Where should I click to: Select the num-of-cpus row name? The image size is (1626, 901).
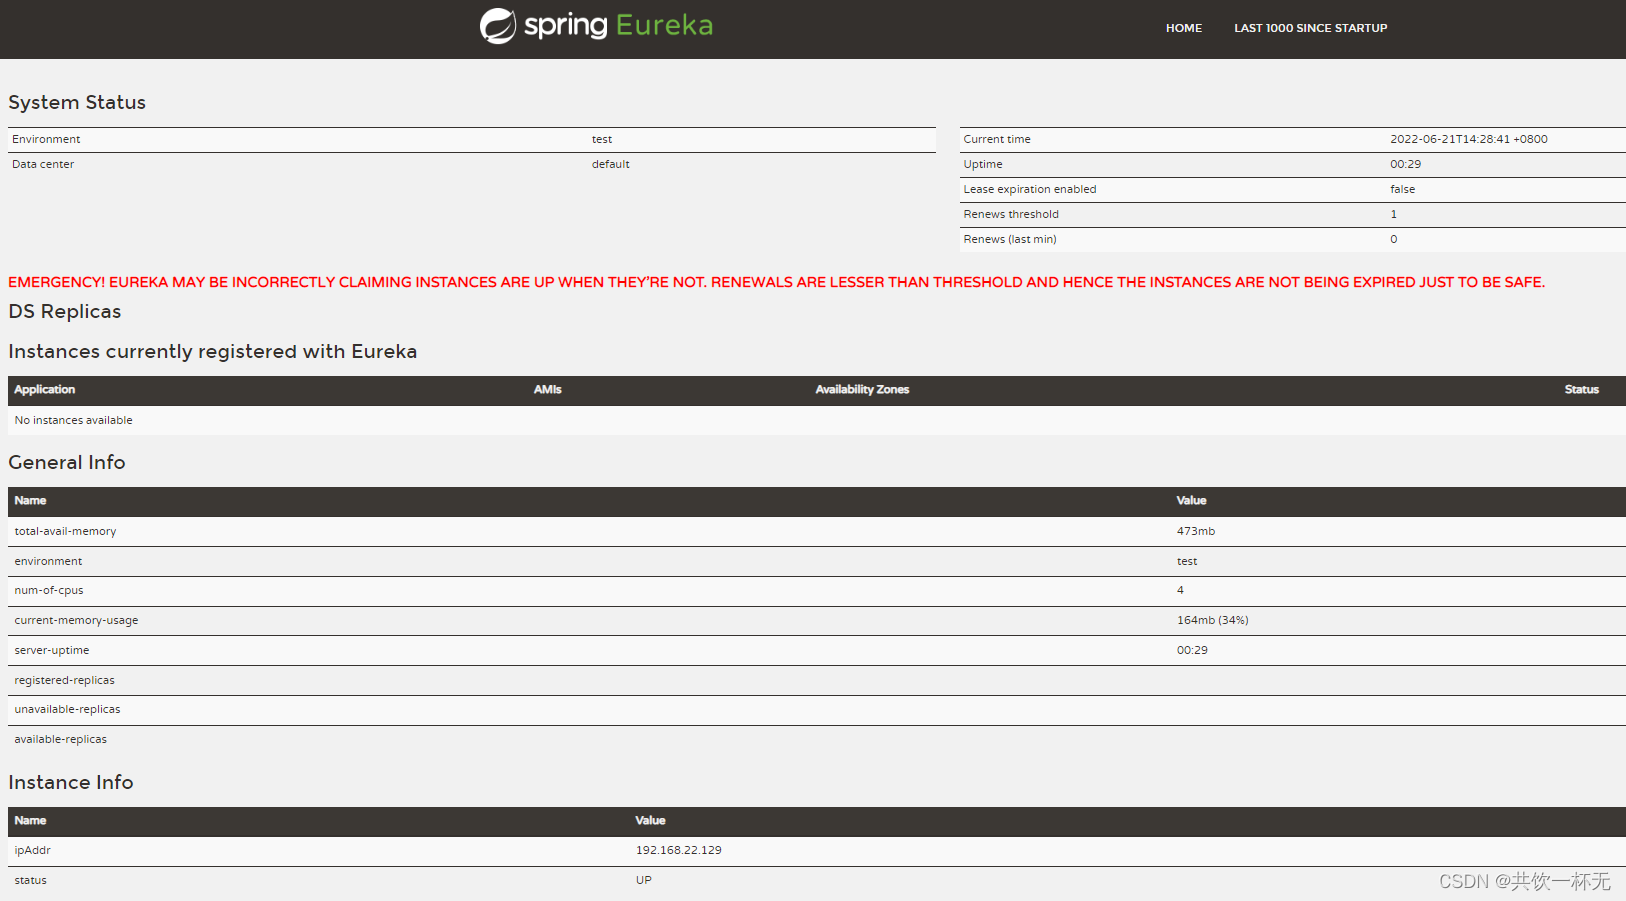(x=49, y=590)
